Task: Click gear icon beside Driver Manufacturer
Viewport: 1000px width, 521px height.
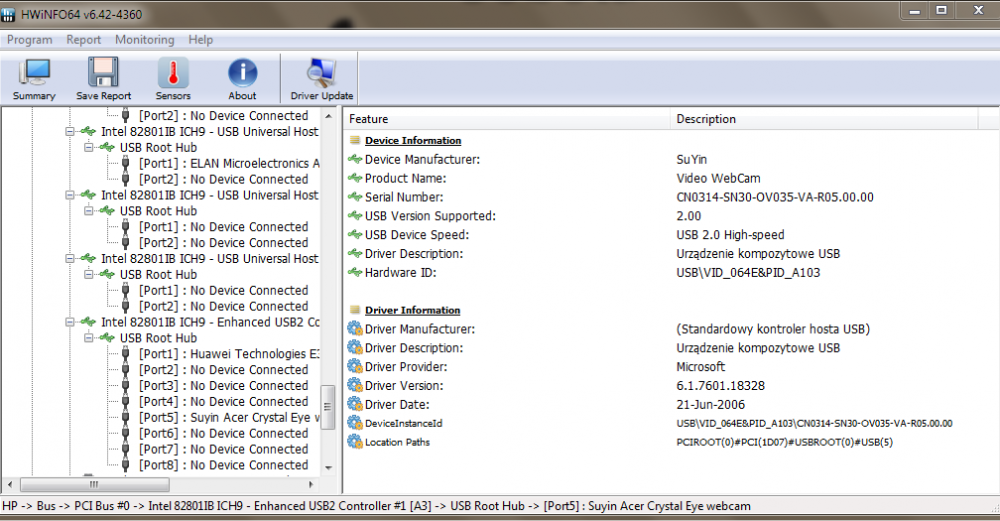Action: pyautogui.click(x=355, y=329)
